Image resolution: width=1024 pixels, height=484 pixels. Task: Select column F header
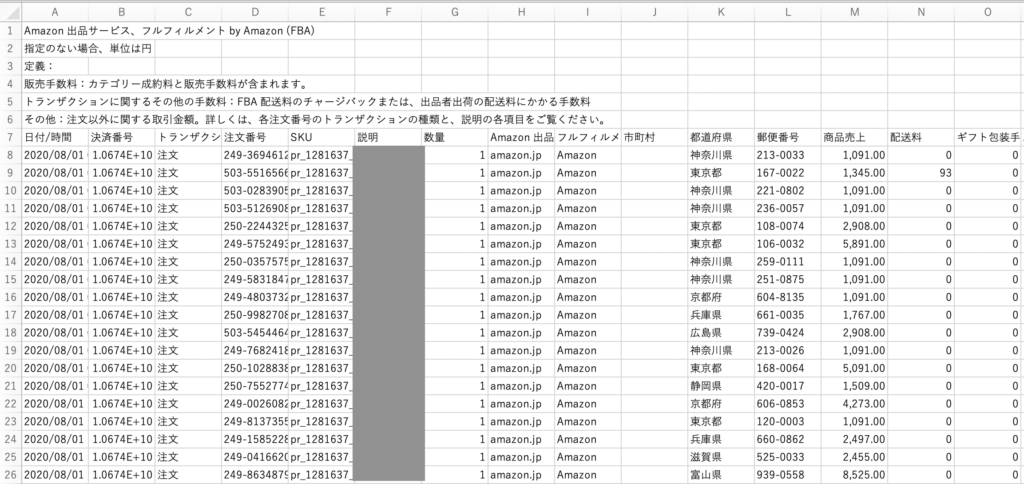(388, 12)
